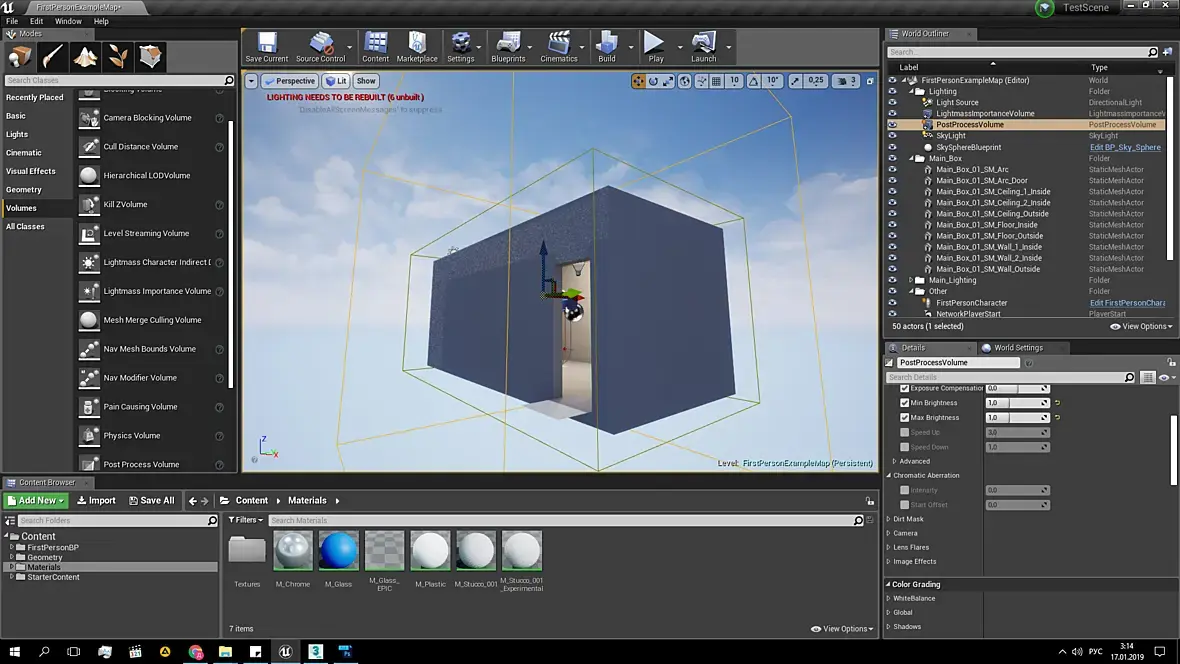Switch to the World Settings tab
This screenshot has width=1180, height=664.
1012,348
